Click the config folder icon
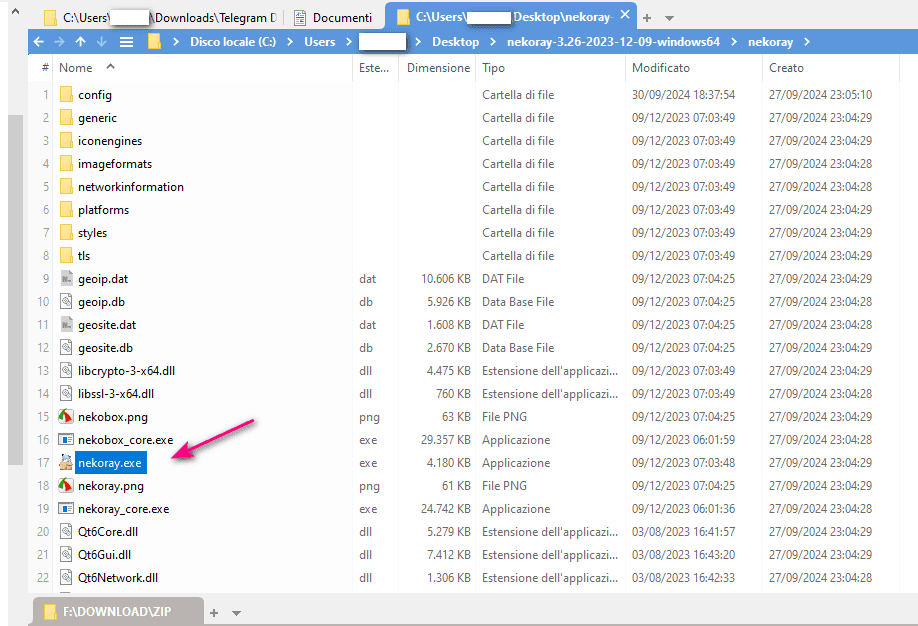Screen dimensions: 918x626 [66, 94]
